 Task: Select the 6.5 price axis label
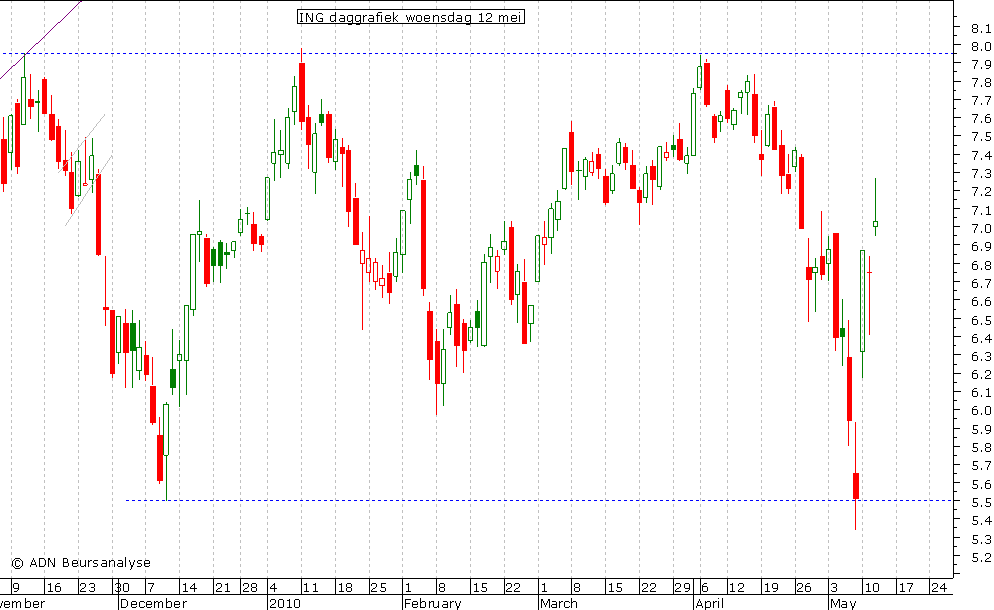[x=981, y=320]
